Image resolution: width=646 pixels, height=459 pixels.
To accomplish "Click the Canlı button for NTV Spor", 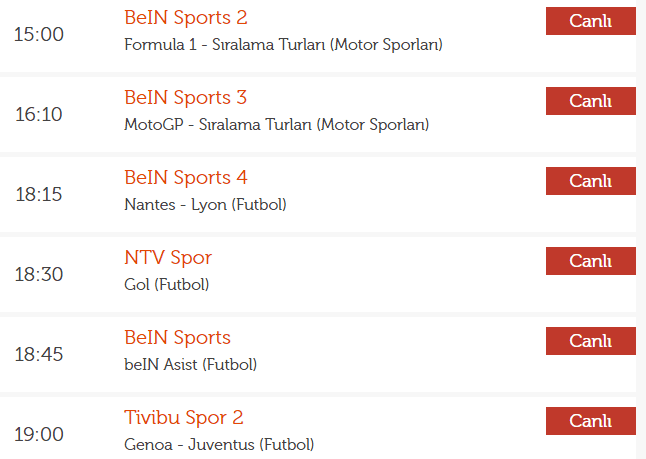I will pyautogui.click(x=590, y=261).
